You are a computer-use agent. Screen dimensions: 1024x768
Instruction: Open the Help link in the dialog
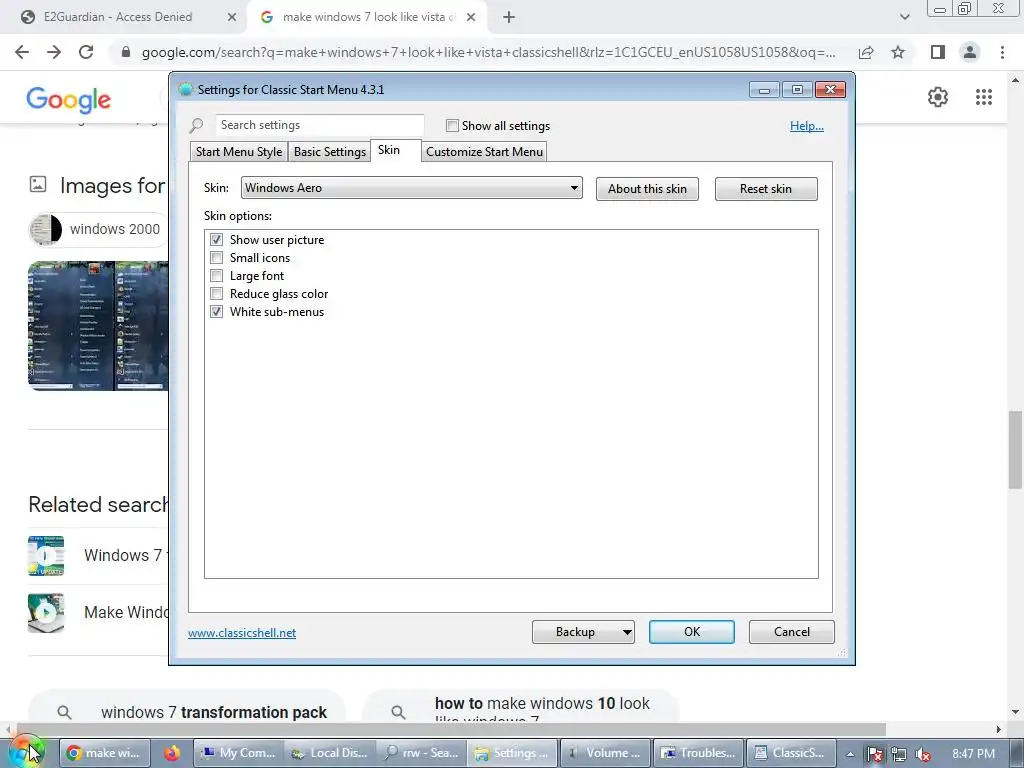[807, 126]
